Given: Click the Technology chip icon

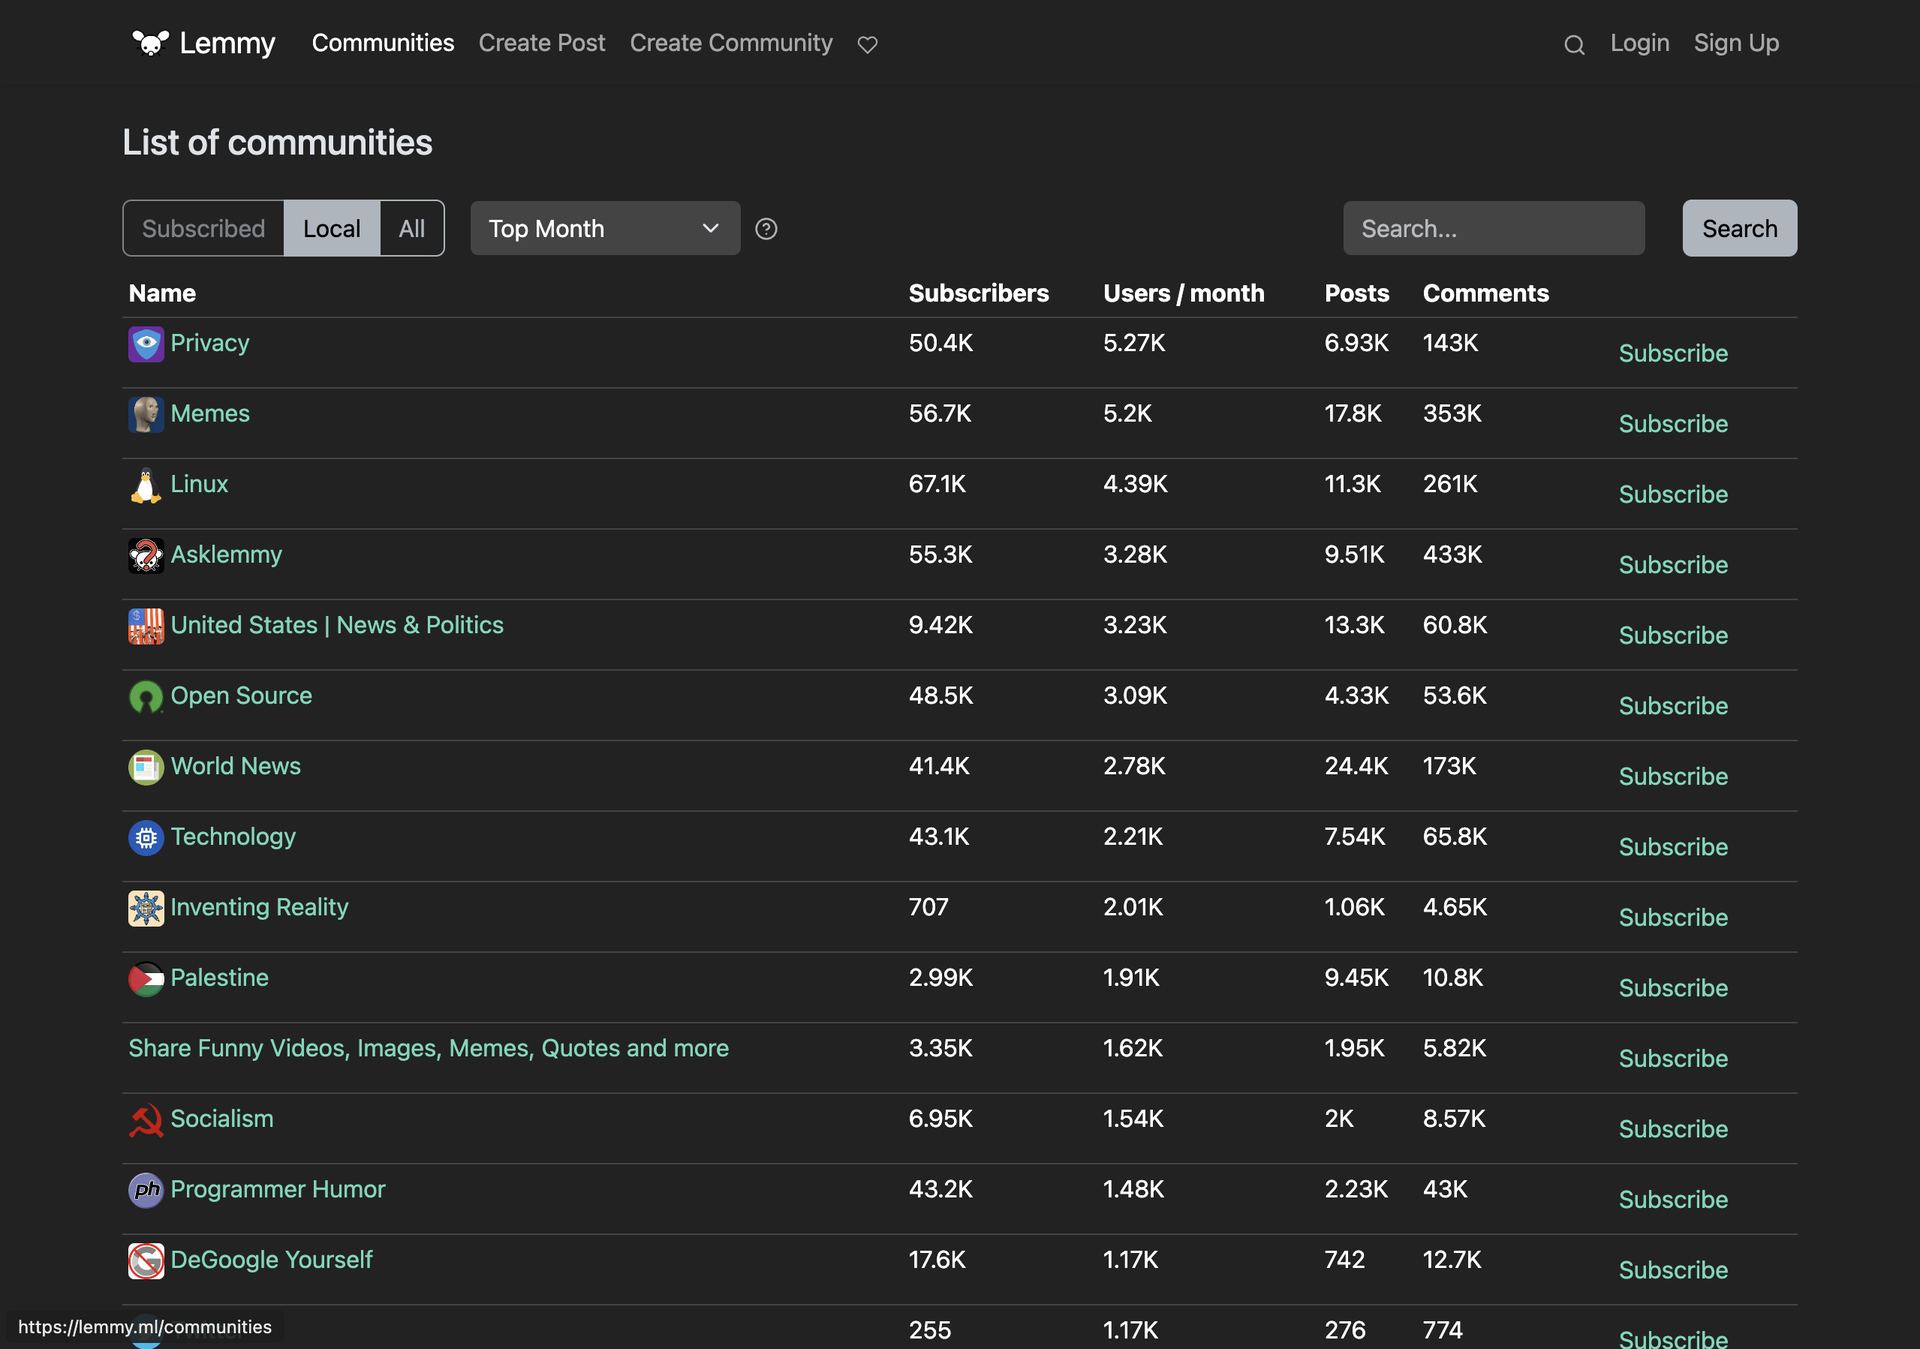Looking at the screenshot, I should pyautogui.click(x=146, y=837).
